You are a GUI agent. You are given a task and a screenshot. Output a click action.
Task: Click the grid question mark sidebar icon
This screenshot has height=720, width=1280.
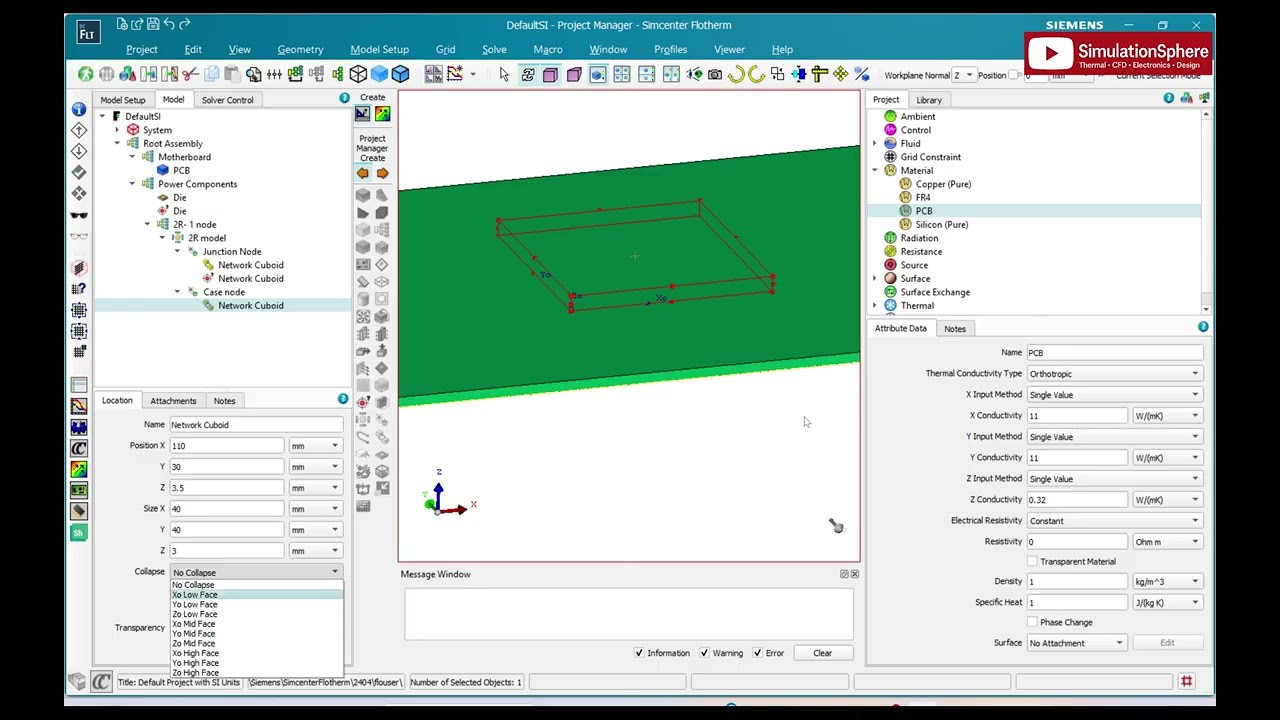pyautogui.click(x=79, y=289)
